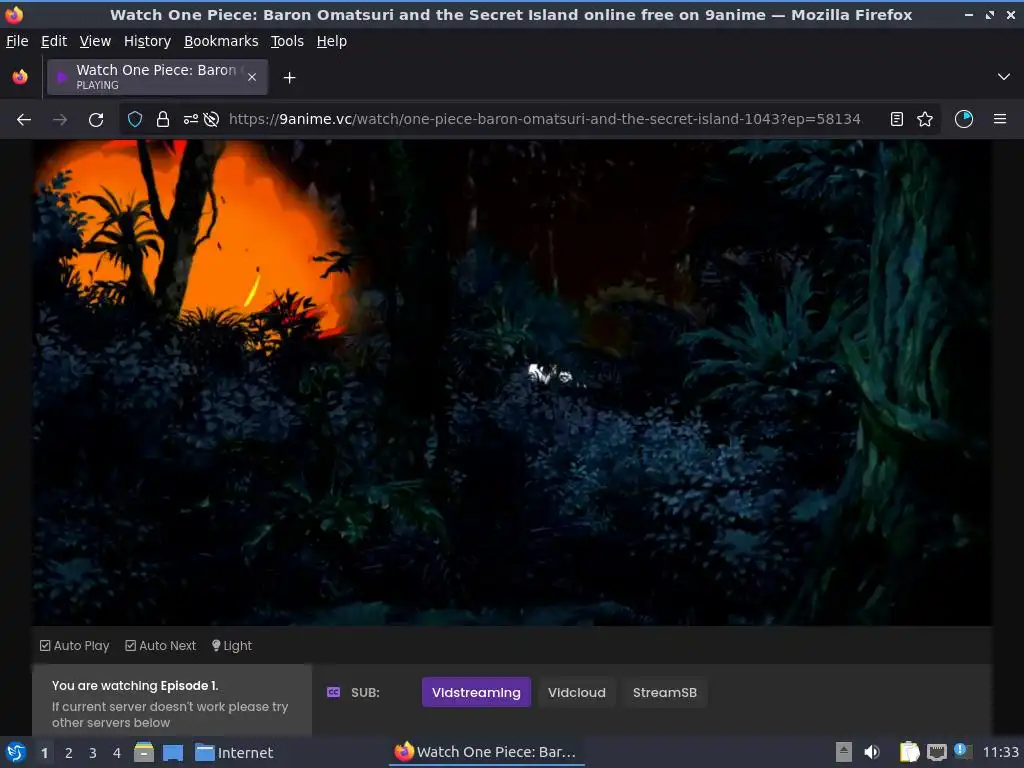The image size is (1024, 768).
Task: Open the Internet folder launcher
Action: [234, 752]
